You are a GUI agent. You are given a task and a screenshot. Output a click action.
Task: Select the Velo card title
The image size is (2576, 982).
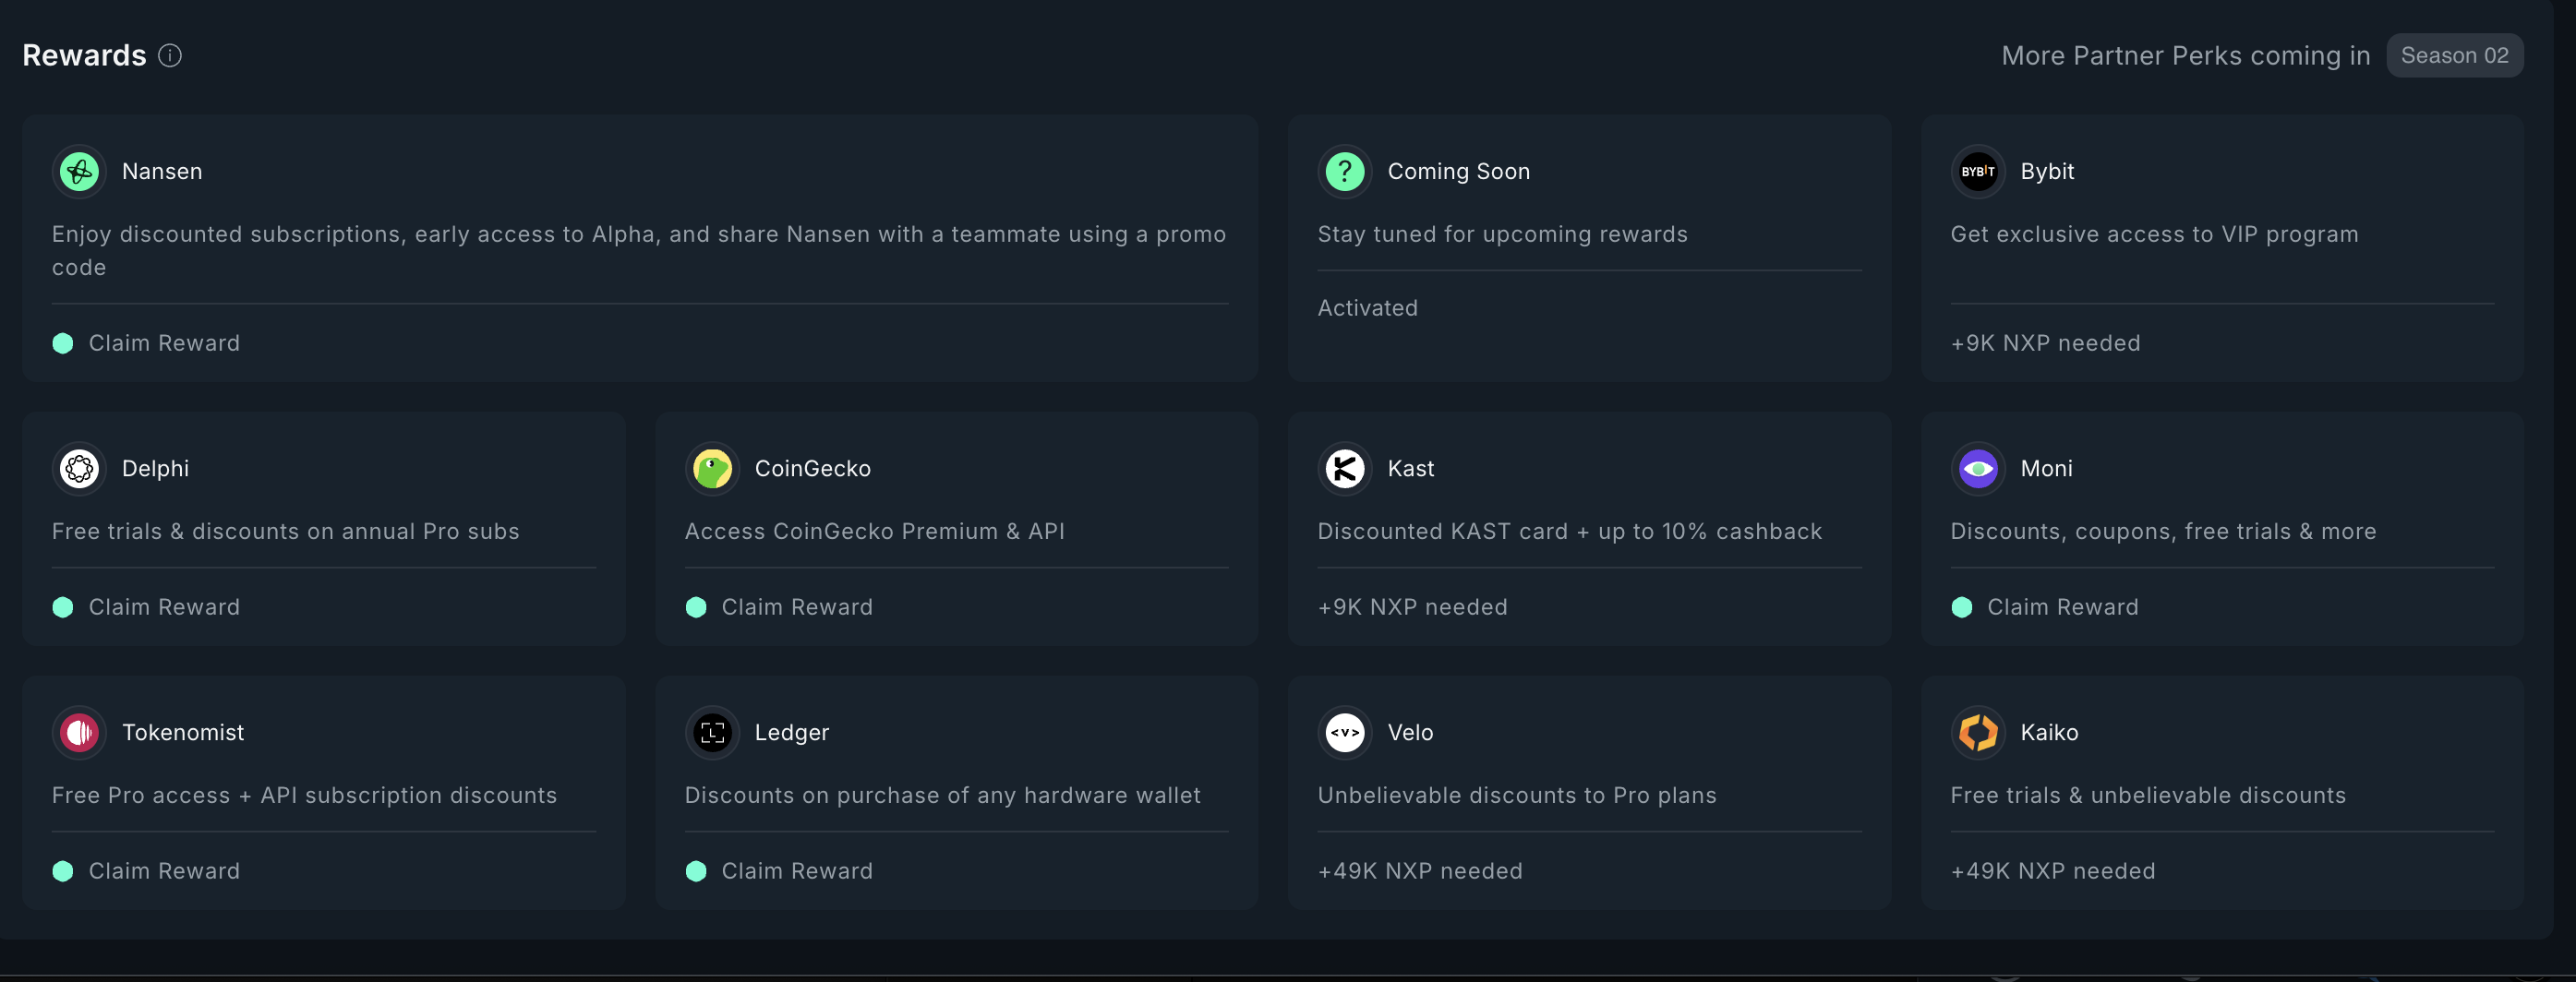1410,733
